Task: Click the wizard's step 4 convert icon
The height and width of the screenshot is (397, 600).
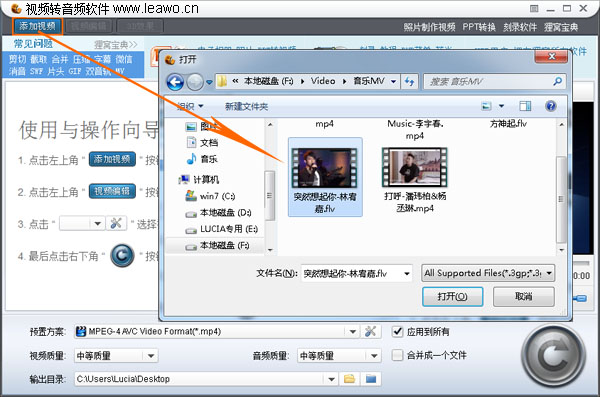Action: click(x=122, y=255)
